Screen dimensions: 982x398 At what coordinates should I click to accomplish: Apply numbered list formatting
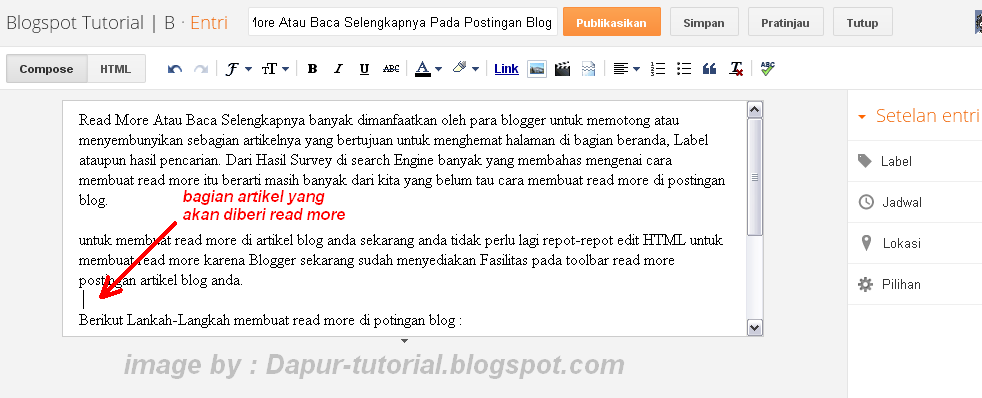pos(658,69)
